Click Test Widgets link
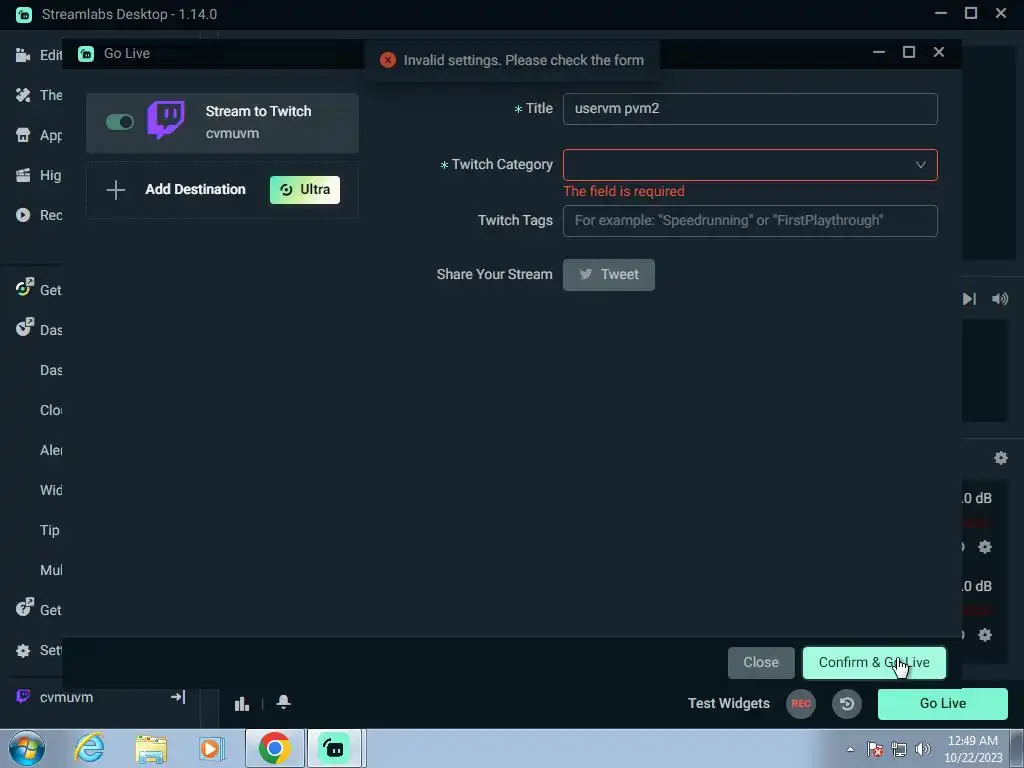This screenshot has width=1024, height=768. pyautogui.click(x=729, y=703)
